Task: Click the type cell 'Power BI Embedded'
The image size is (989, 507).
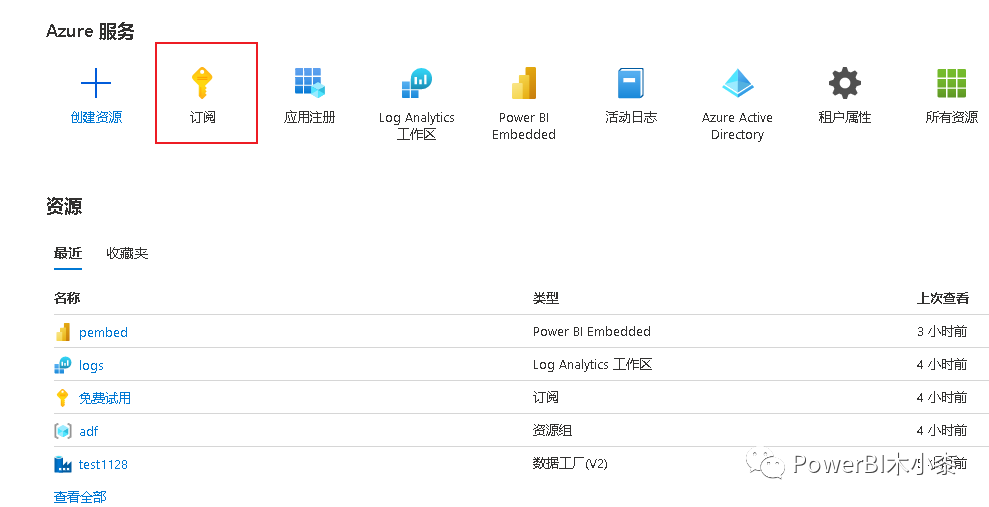Action: coord(592,331)
